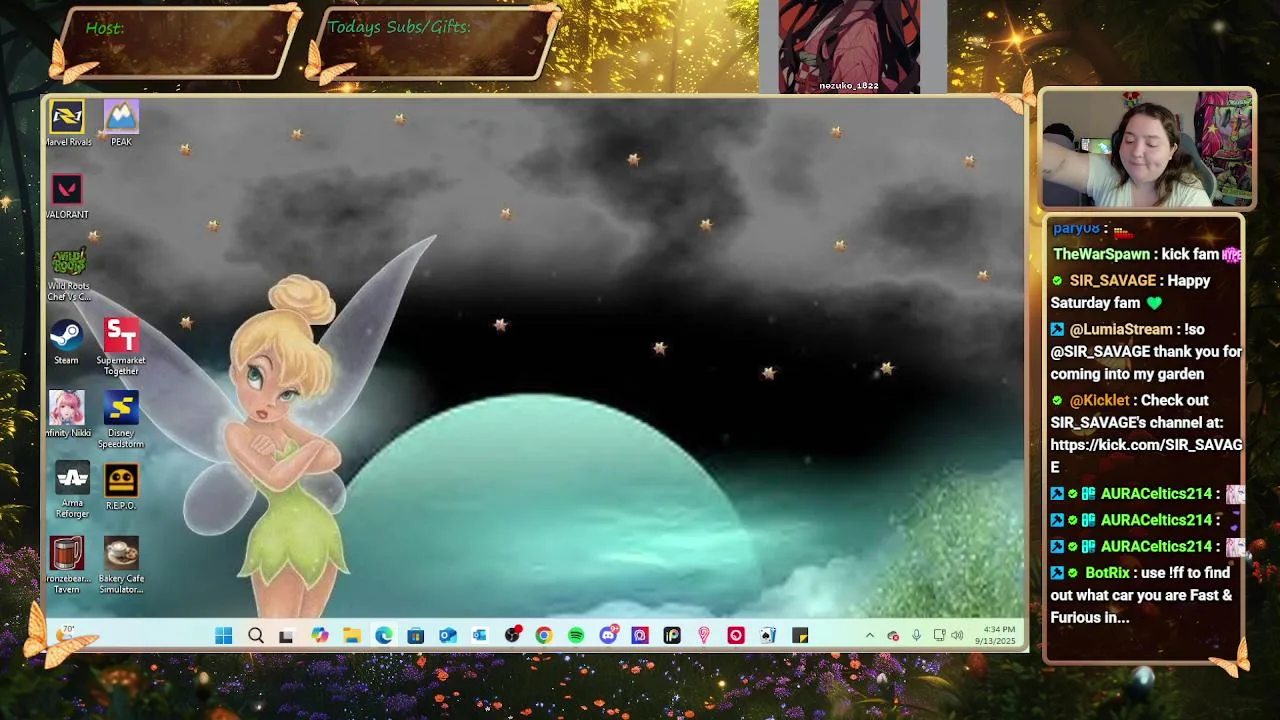Viewport: 1280px width, 720px height.
Task: Open Microsoft Store from the taskbar
Action: [416, 636]
